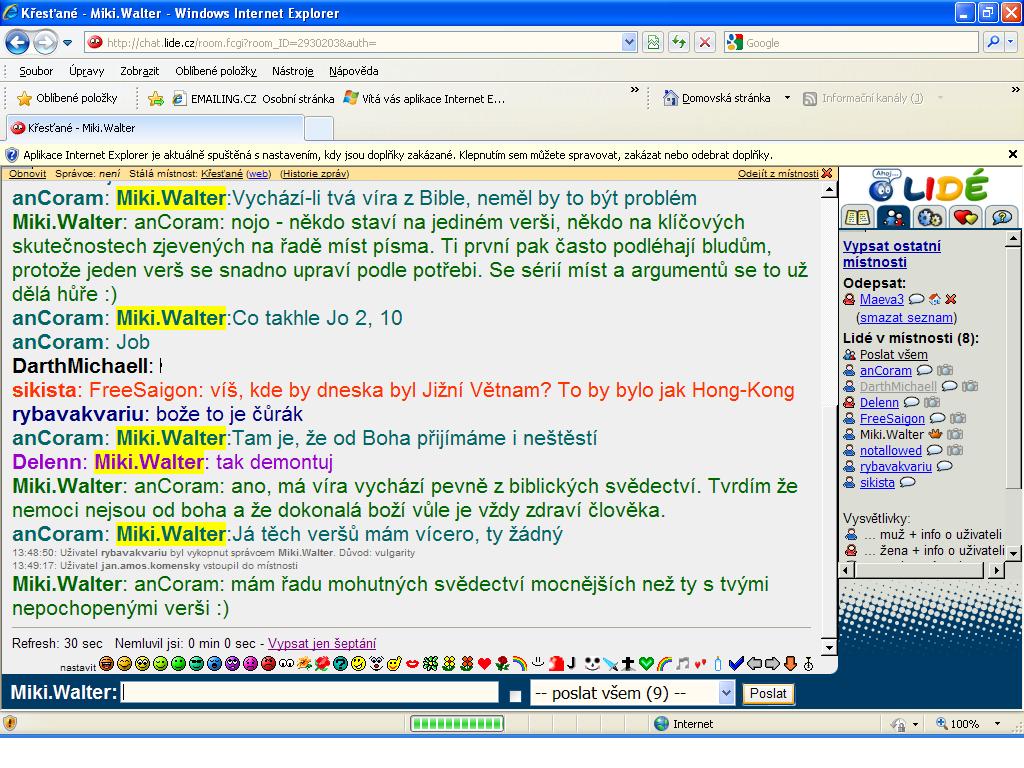The width and height of the screenshot is (1024, 768).
Task: Insert the question mark emoticon
Action: point(340,664)
